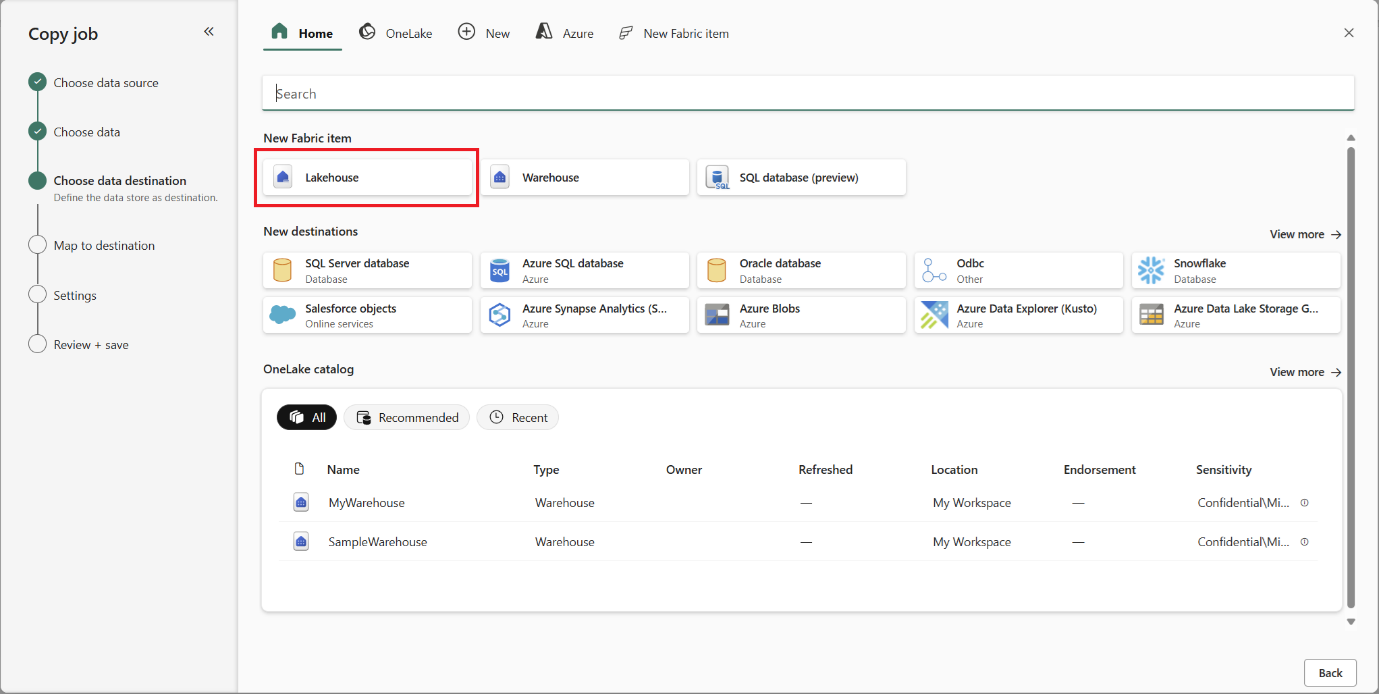Screen dimensions: 1379x694
Task: Pick SQL database (preview) tile
Action: point(801,177)
